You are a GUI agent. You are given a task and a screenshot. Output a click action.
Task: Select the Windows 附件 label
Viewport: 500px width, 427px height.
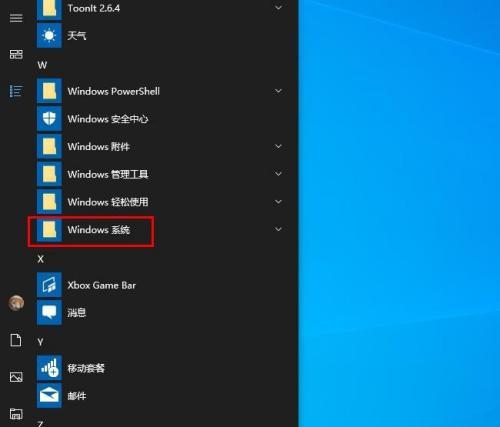pyautogui.click(x=99, y=146)
